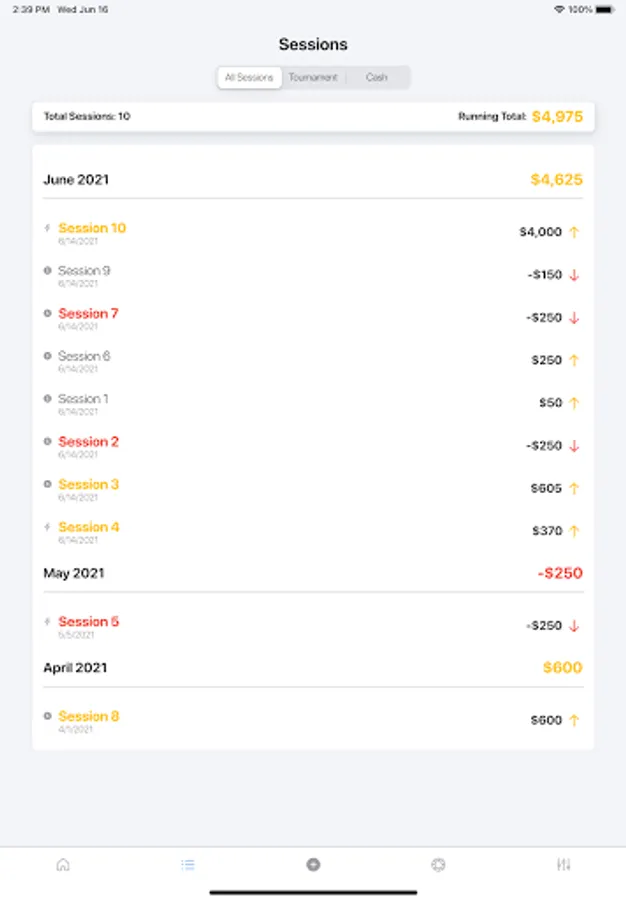Image resolution: width=626 pixels, height=900 pixels.
Task: Open Session 10 details
Action: click(92, 228)
